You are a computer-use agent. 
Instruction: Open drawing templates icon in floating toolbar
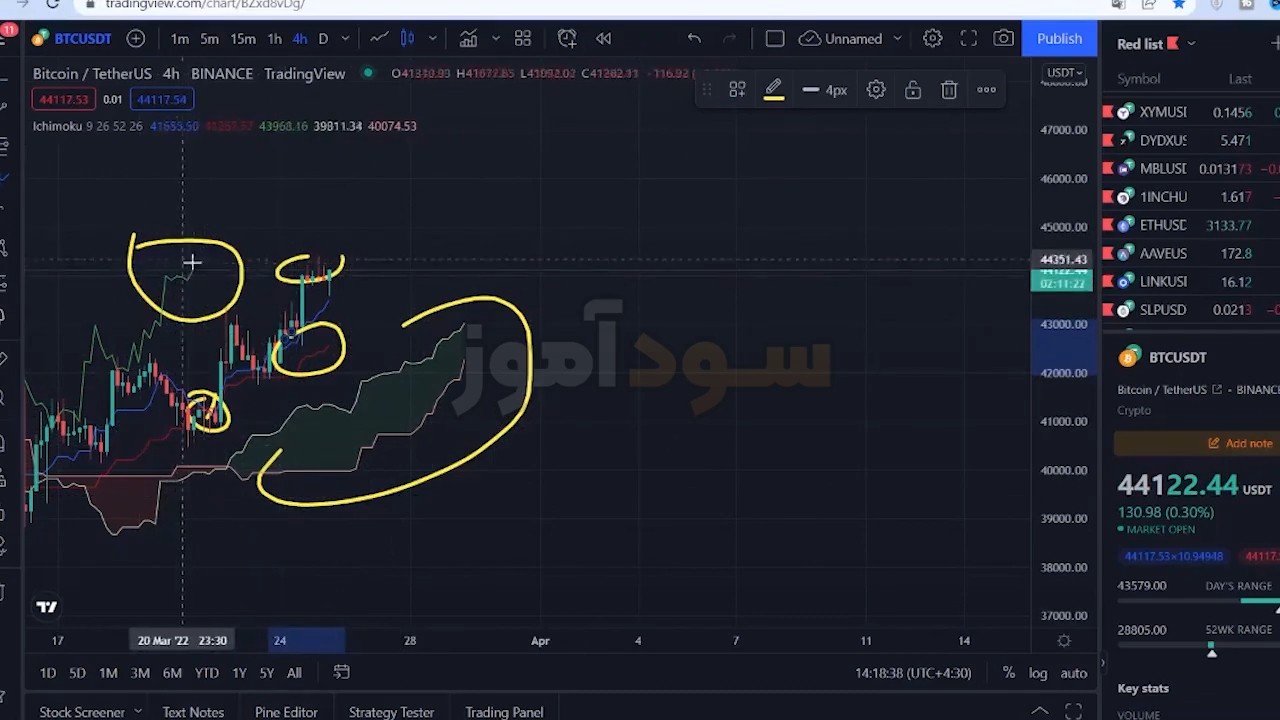(x=737, y=90)
